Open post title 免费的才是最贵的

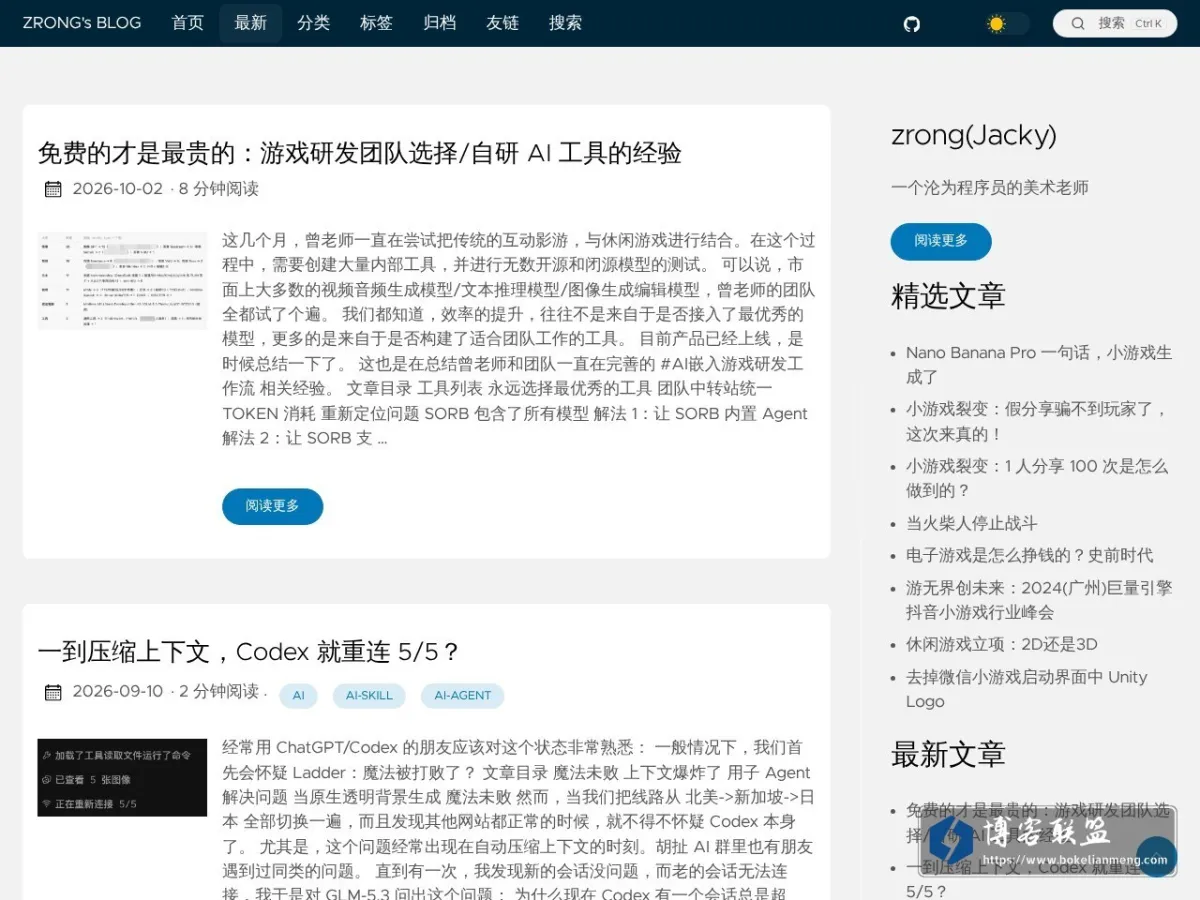360,153
